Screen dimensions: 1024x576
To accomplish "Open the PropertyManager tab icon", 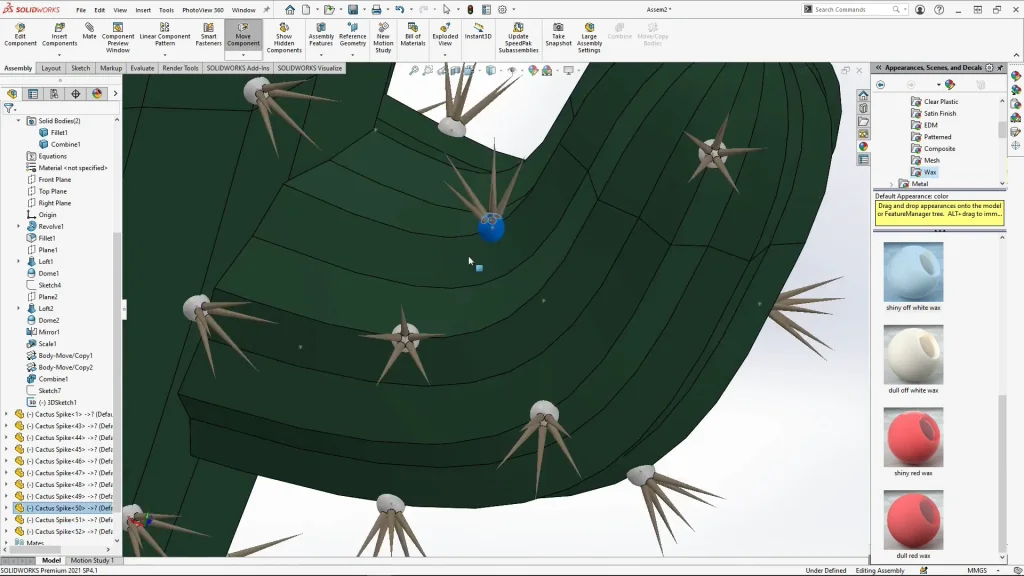I will tap(33, 94).
